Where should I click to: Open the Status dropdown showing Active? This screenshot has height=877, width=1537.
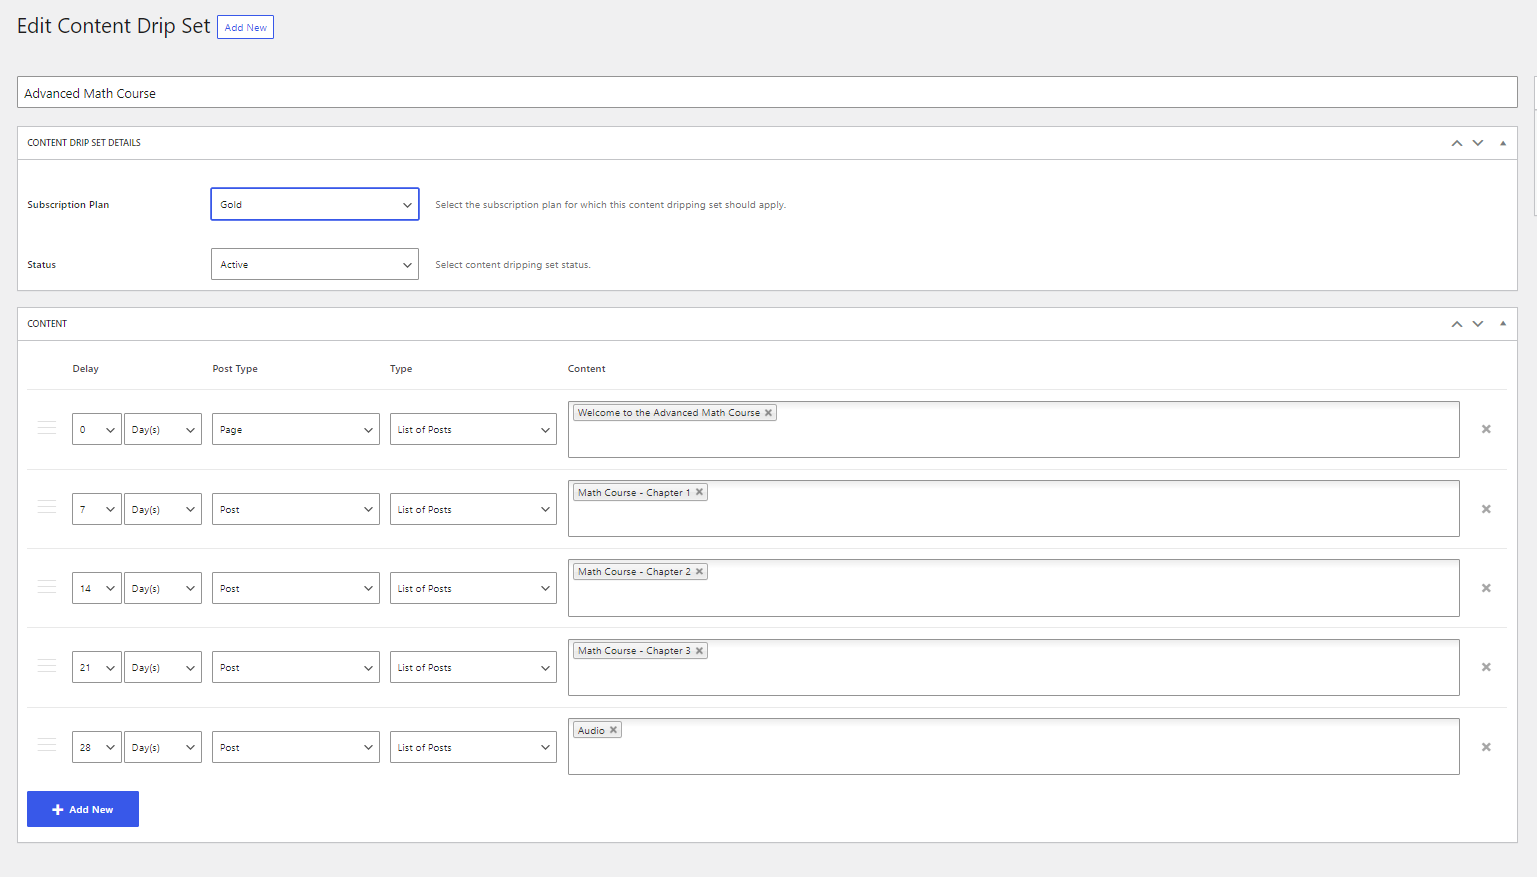click(x=315, y=264)
